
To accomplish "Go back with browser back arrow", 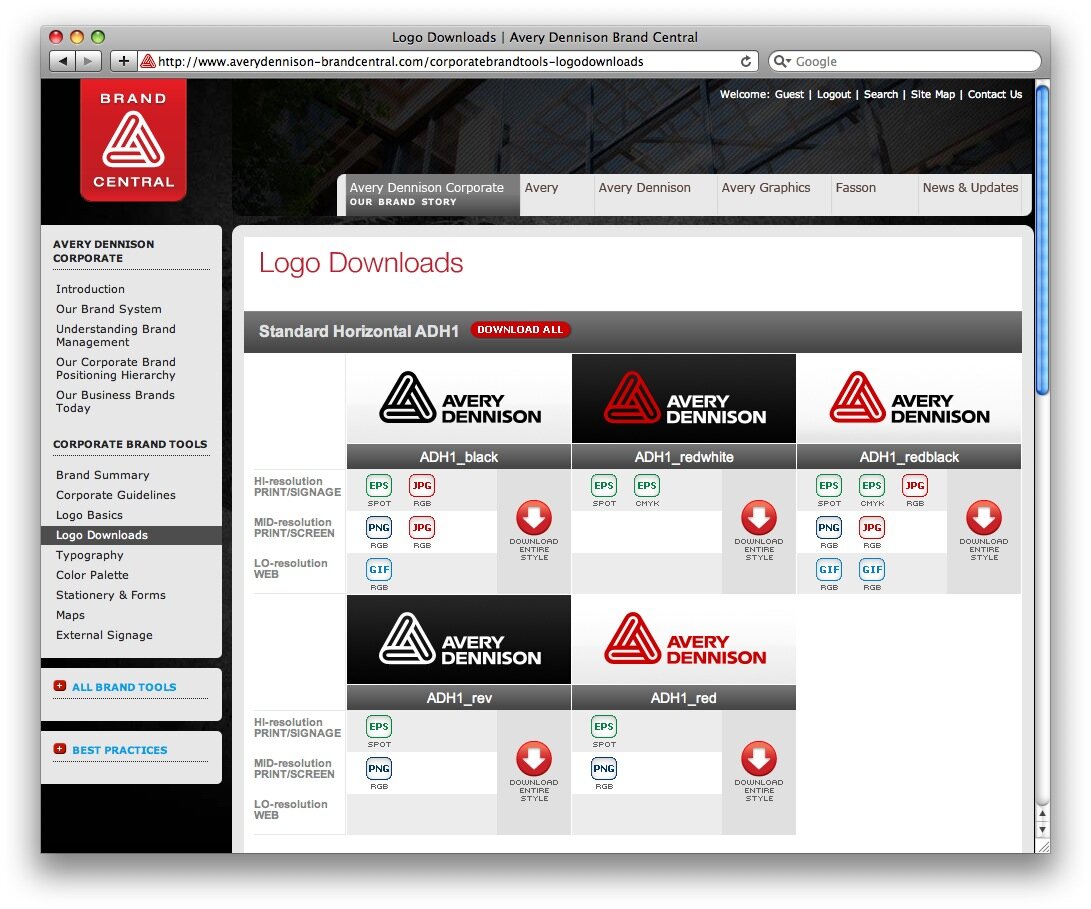I will tap(63, 61).
